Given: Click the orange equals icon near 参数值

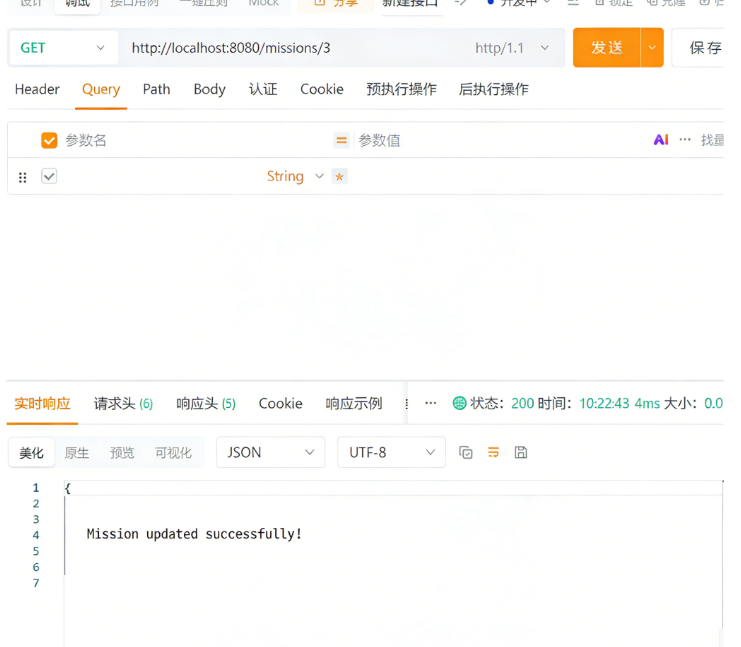Looking at the screenshot, I should coord(341,140).
